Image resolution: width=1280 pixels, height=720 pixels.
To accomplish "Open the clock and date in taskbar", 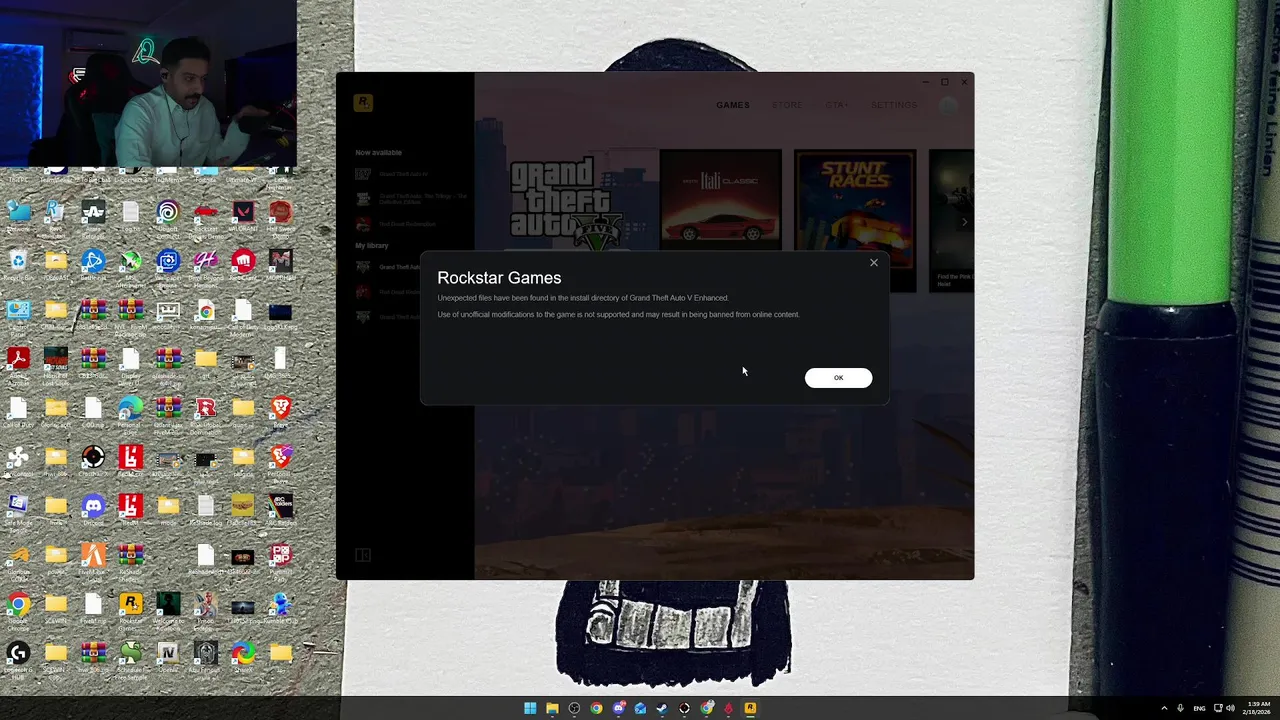I will pyautogui.click(x=1259, y=708).
